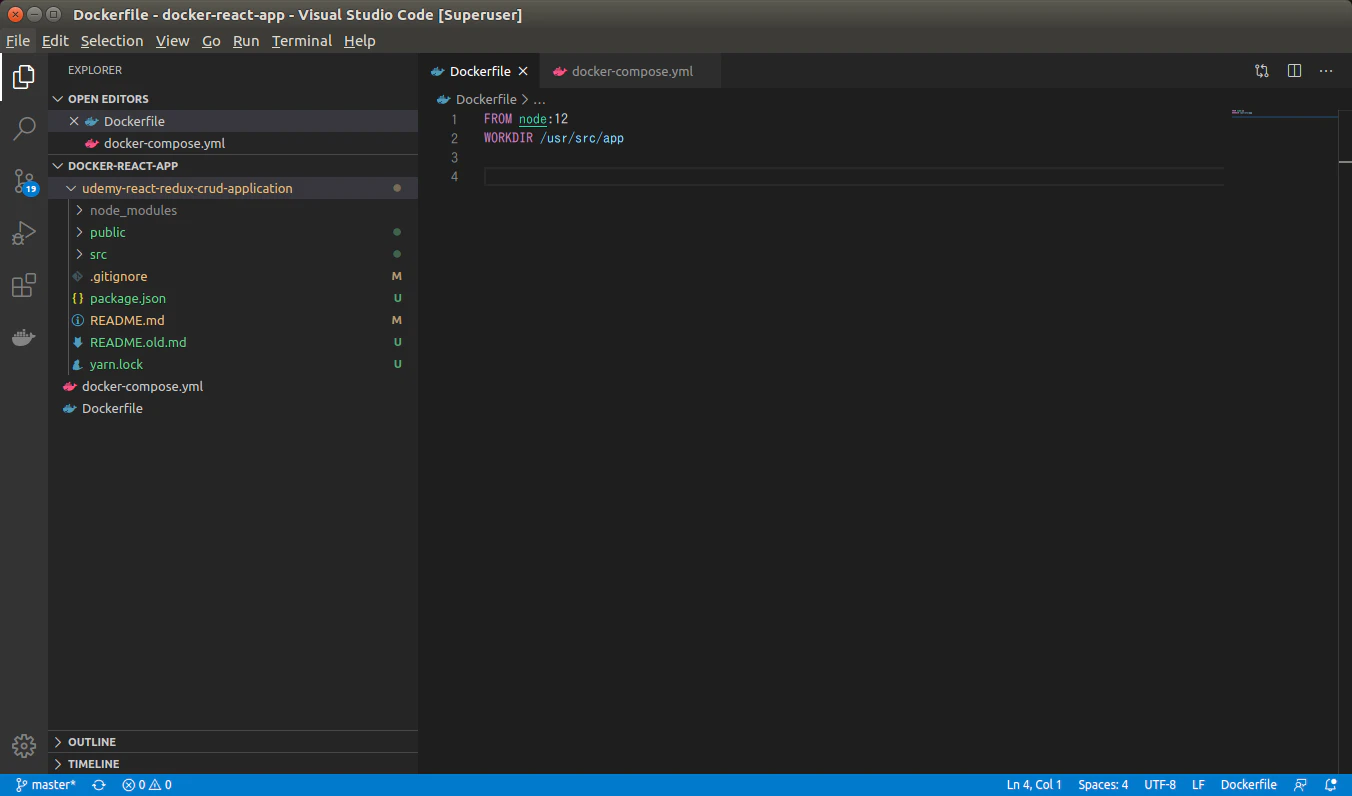
Task: Open the Explorer view in activity bar
Action: point(24,77)
